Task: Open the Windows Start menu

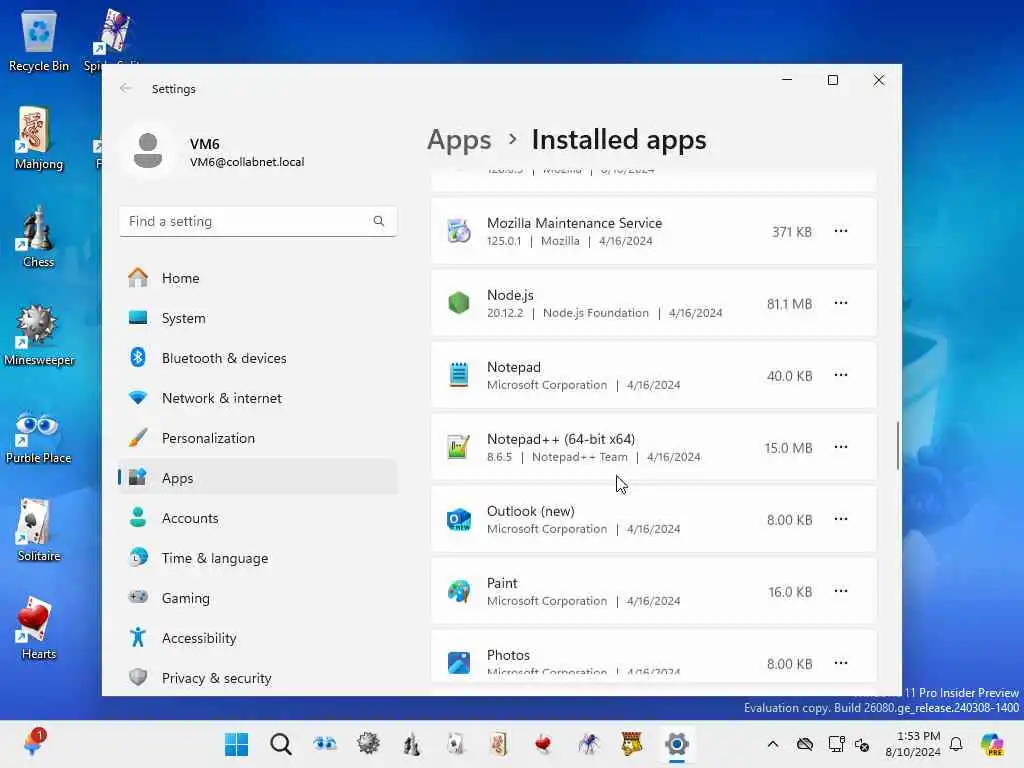Action: [x=236, y=744]
